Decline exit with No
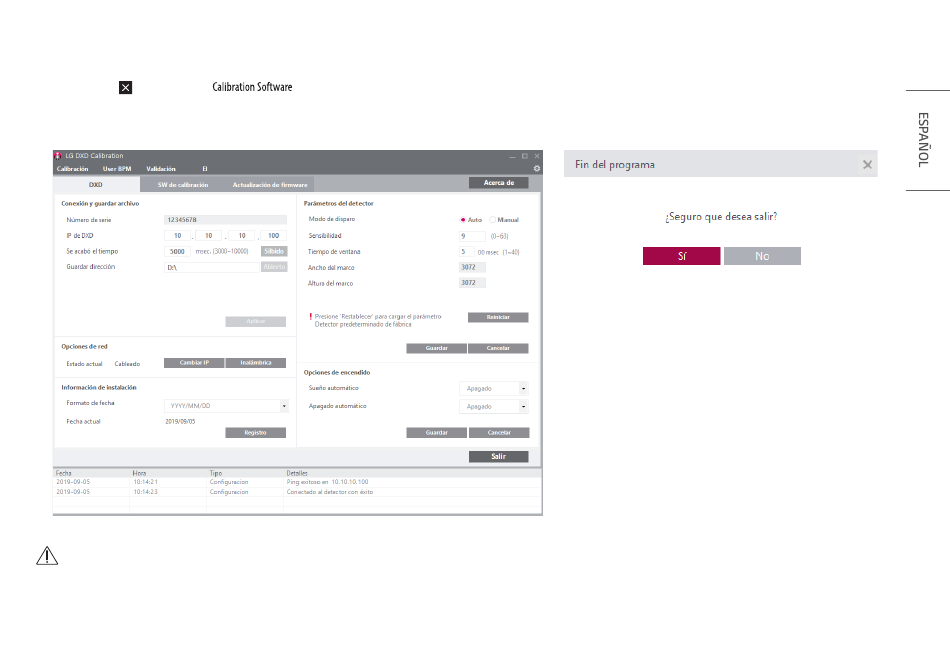 [762, 256]
